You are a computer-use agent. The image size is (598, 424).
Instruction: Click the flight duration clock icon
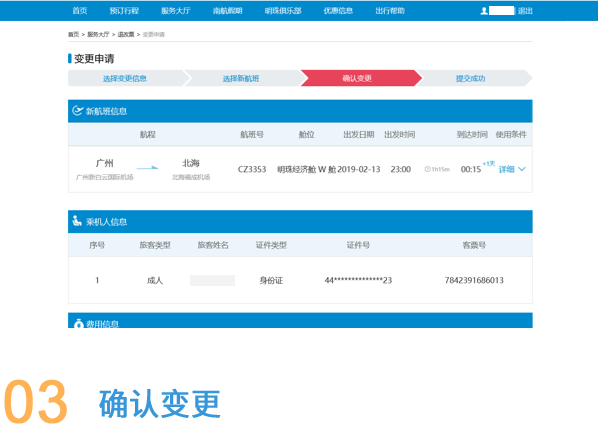(x=427, y=169)
